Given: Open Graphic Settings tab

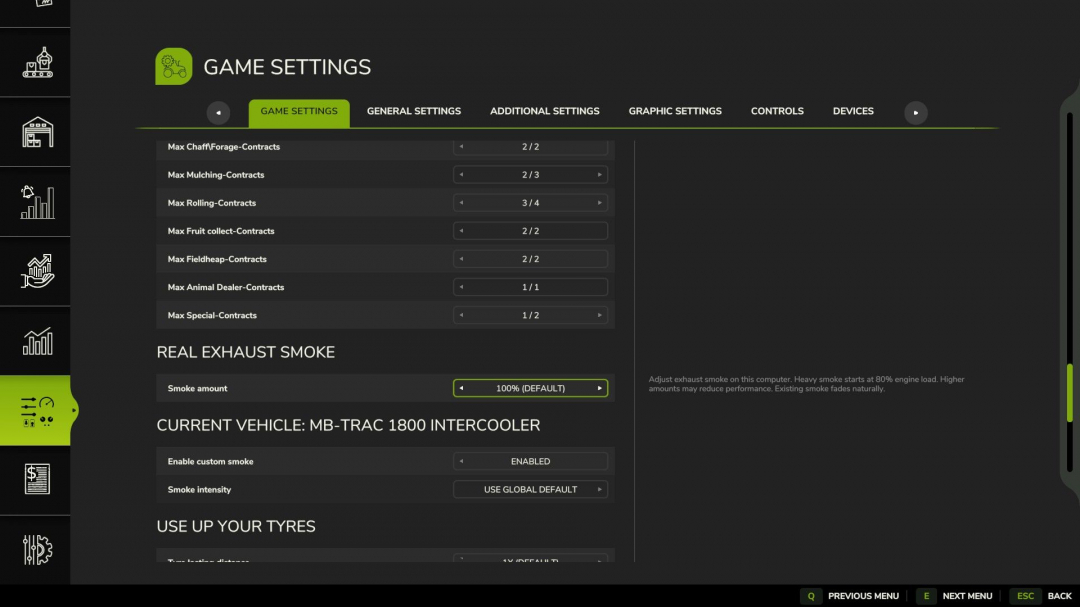Looking at the screenshot, I should (x=675, y=111).
